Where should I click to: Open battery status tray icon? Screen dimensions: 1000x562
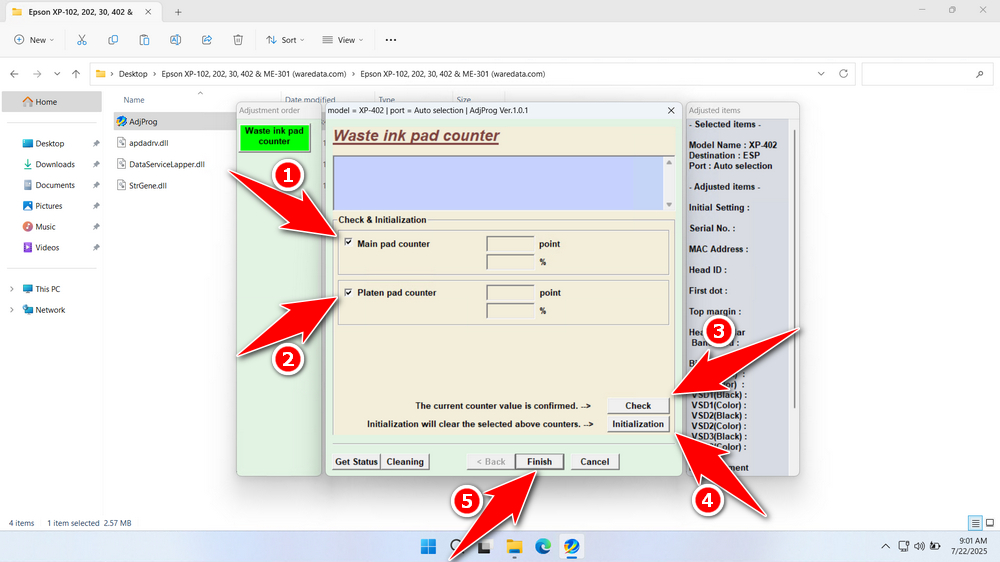(935, 546)
